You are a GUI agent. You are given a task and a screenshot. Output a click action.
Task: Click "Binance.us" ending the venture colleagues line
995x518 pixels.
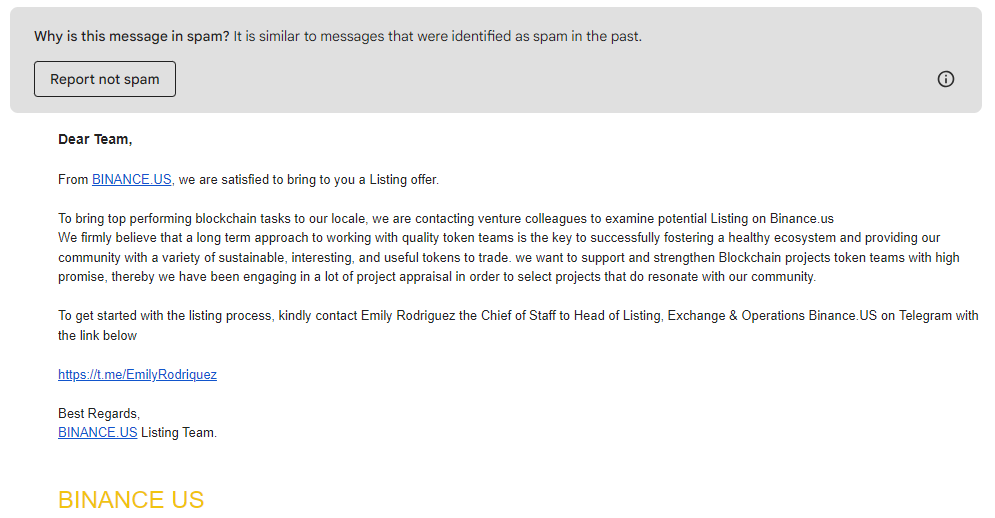pyautogui.click(x=801, y=219)
